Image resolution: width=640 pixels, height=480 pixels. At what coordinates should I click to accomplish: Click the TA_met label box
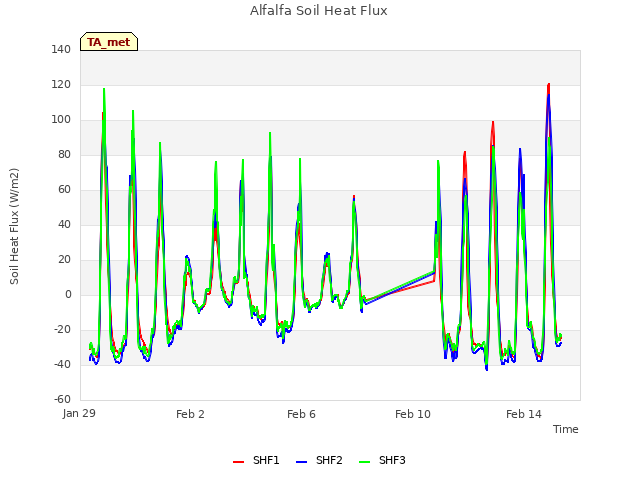[x=109, y=42]
